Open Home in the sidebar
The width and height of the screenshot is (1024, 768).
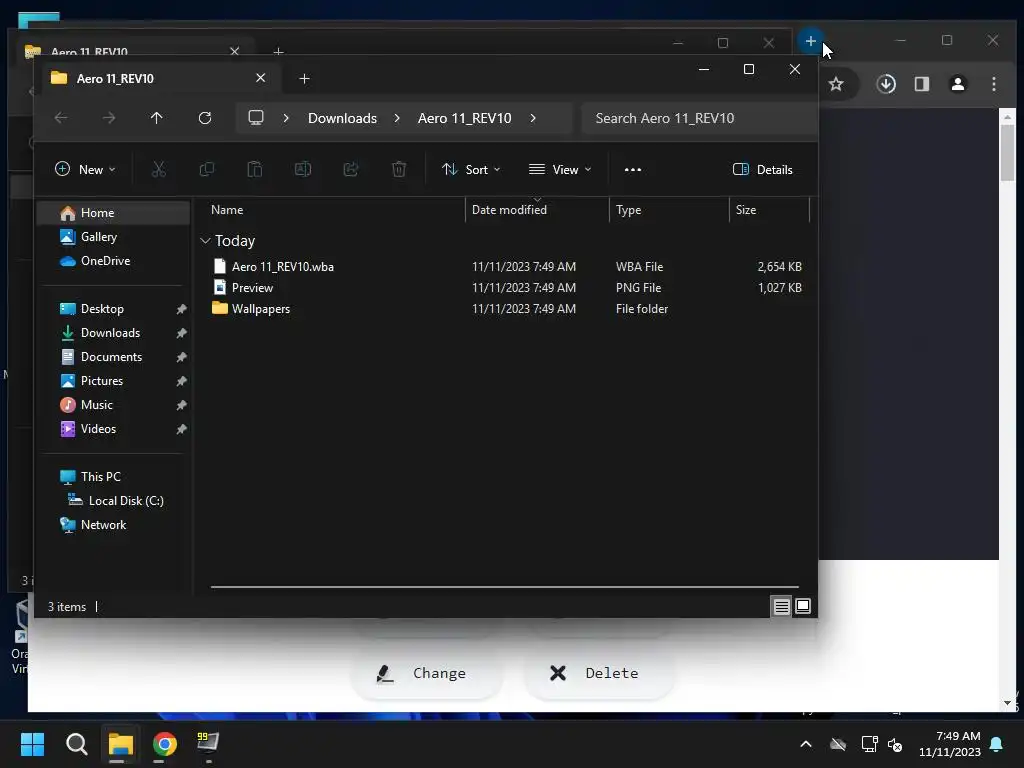114,213
